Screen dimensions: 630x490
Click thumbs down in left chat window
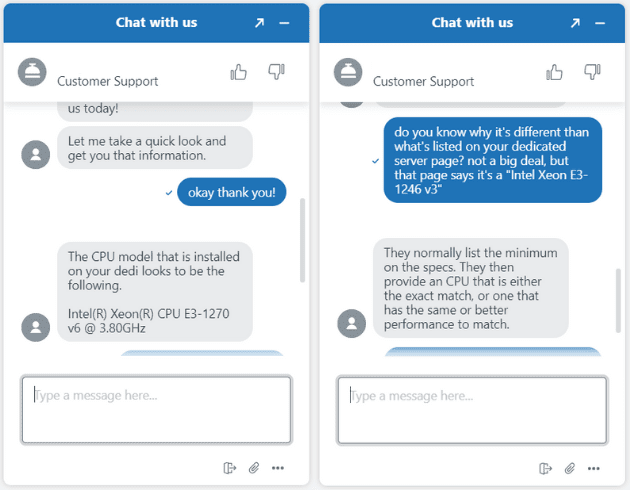click(x=276, y=72)
